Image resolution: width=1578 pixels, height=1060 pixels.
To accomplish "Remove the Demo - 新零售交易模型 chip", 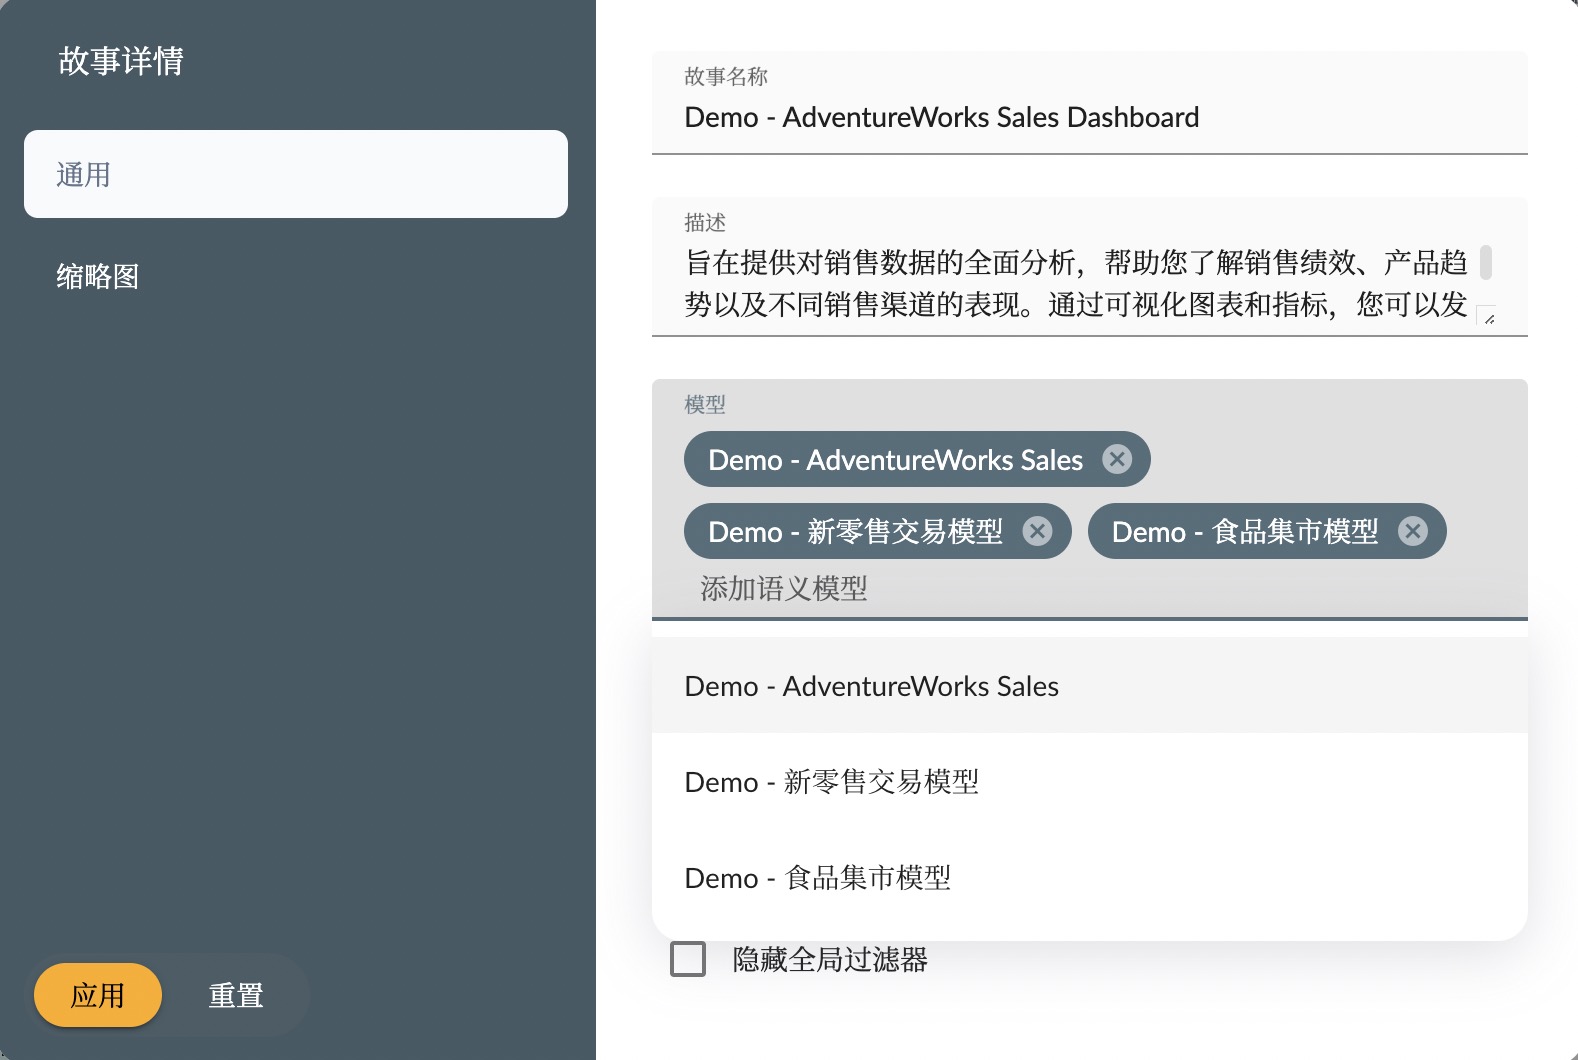I will [x=1037, y=531].
